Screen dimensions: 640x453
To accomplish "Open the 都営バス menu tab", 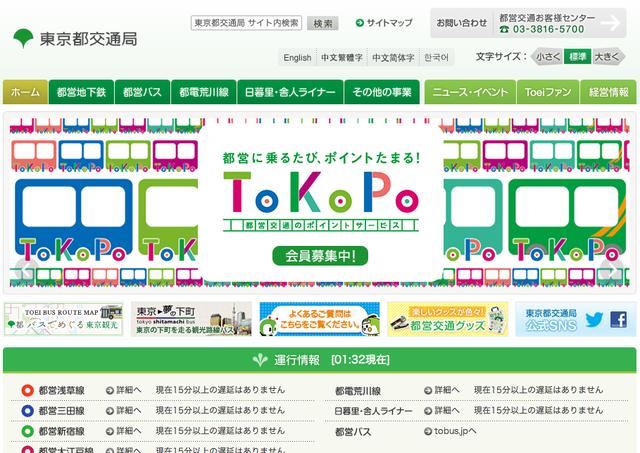I will tap(142, 92).
